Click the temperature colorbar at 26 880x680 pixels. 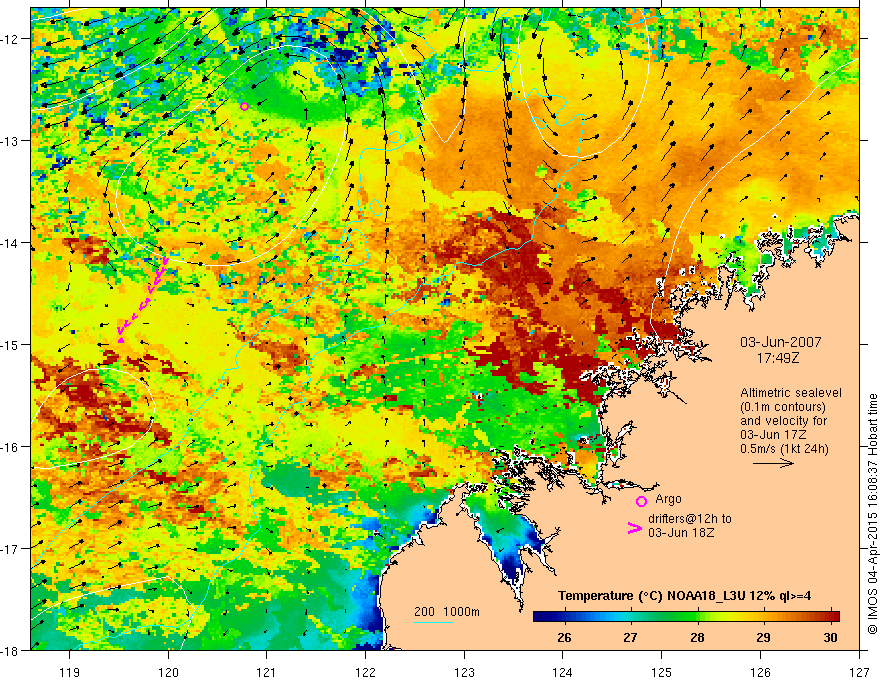point(565,616)
